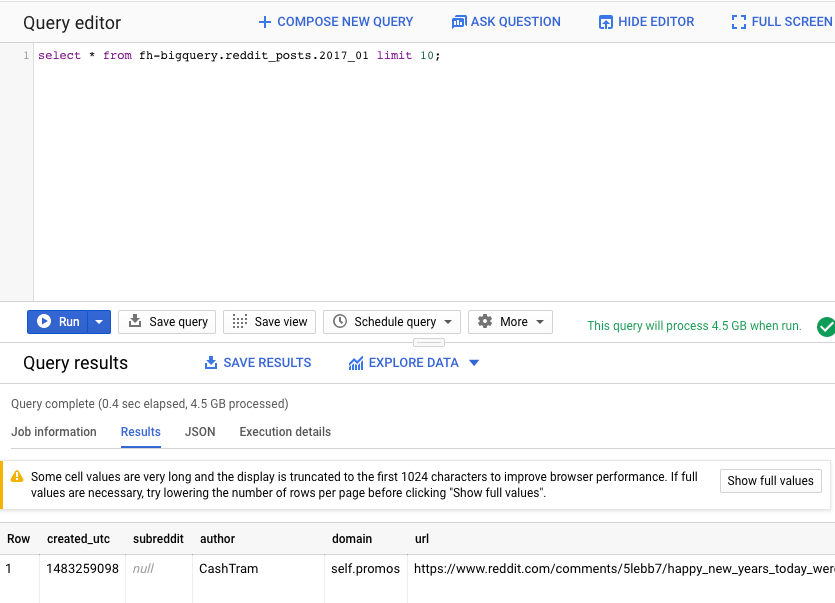Click the green query validation checkmark
Image resolution: width=835 pixels, height=603 pixels.
(826, 326)
